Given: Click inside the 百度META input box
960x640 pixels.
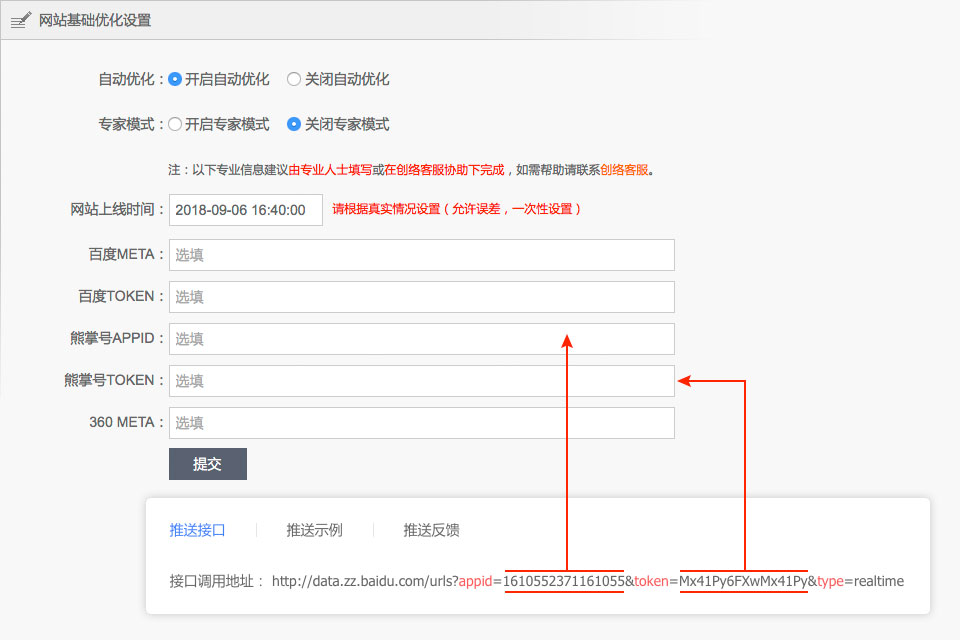Looking at the screenshot, I should point(421,254).
